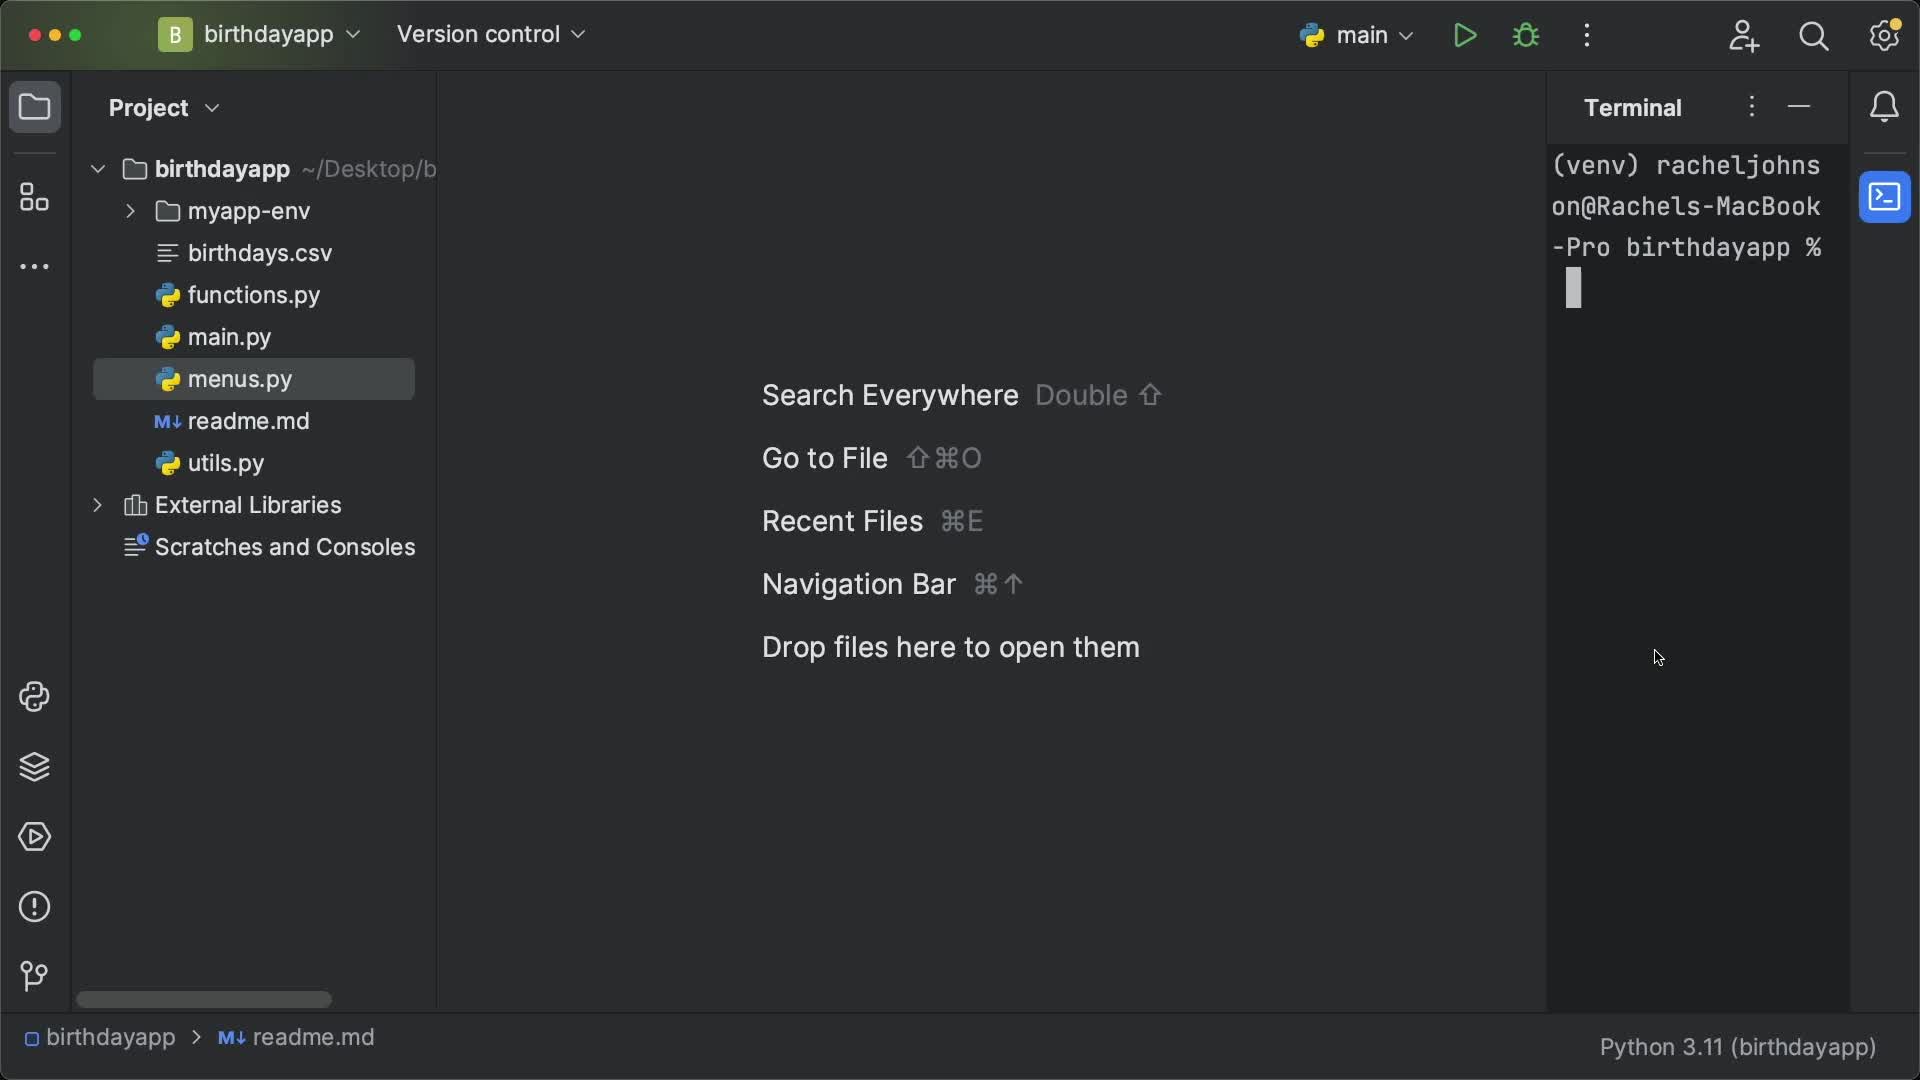Expand External Libraries
The image size is (1920, 1080).
(97, 505)
